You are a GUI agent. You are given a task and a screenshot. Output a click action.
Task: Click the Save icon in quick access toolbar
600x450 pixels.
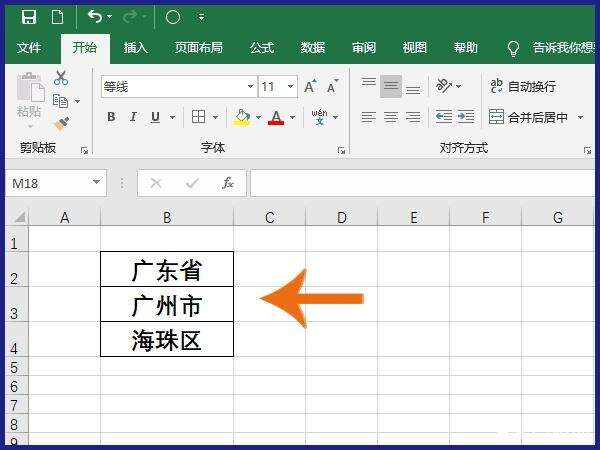point(29,17)
